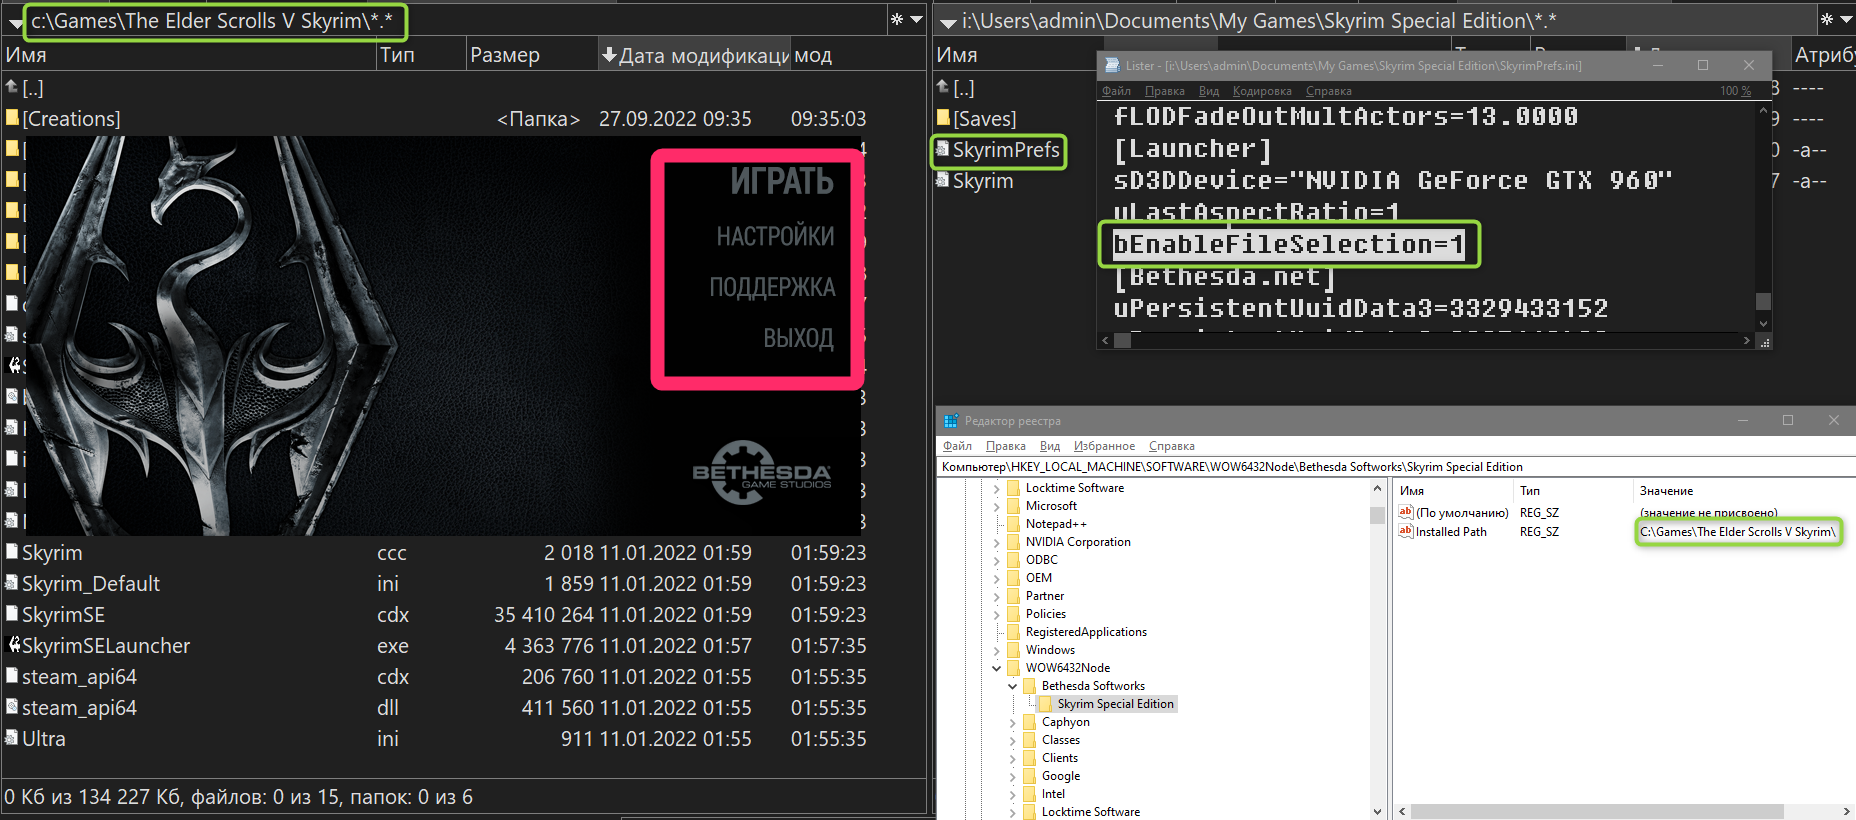Collapse the Bethesda Softworks registry key
Screen dimensions: 1856x820
tap(1013, 686)
